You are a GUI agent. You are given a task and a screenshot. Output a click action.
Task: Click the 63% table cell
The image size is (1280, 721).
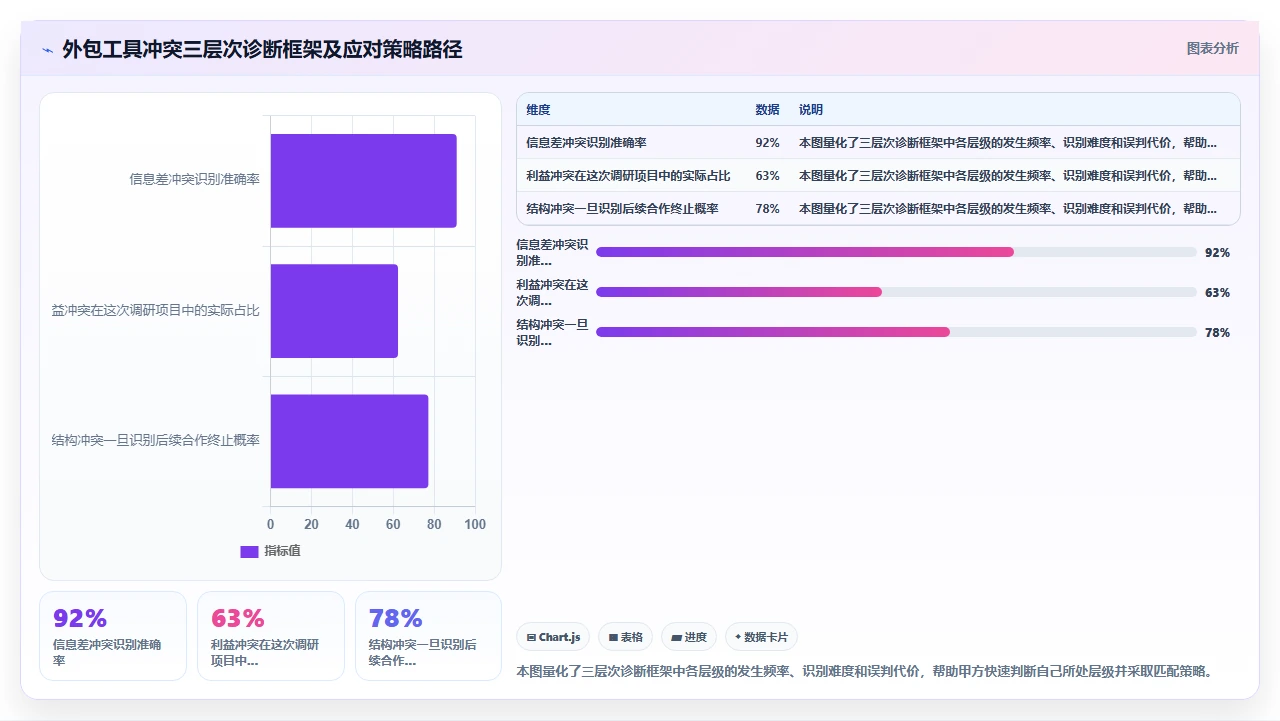tap(767, 176)
